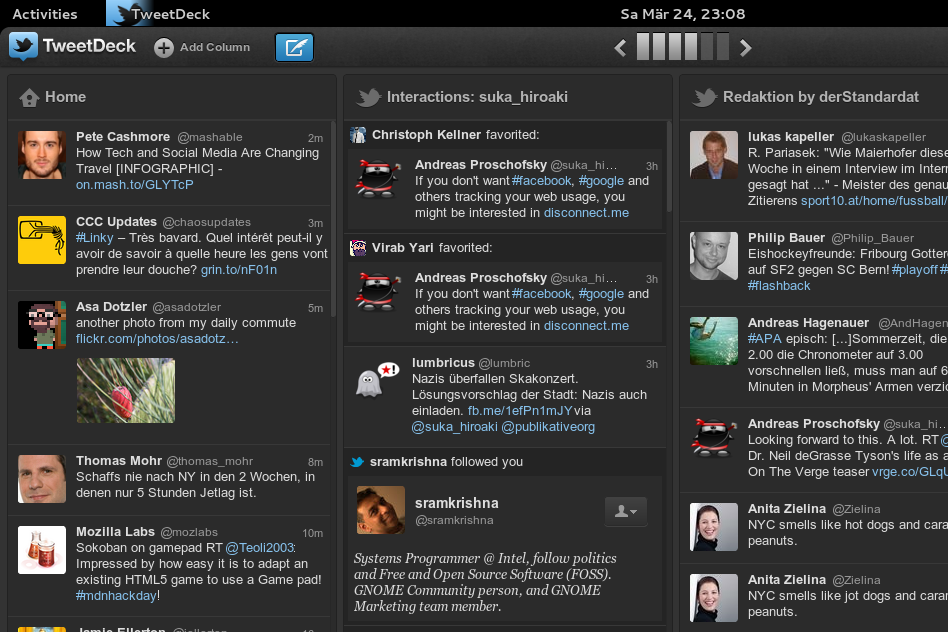The height and width of the screenshot is (632, 948).
Task: Click the Home column house icon
Action: tap(29, 97)
